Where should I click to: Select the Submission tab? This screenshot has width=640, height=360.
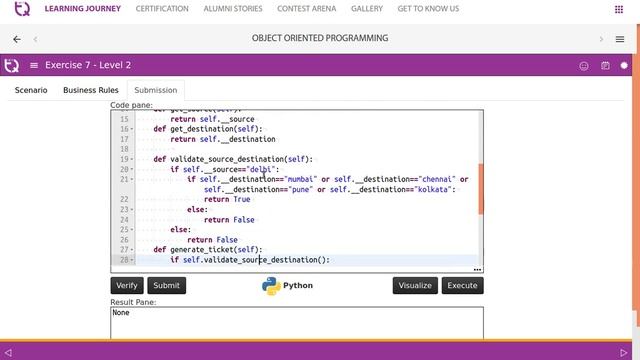click(156, 90)
